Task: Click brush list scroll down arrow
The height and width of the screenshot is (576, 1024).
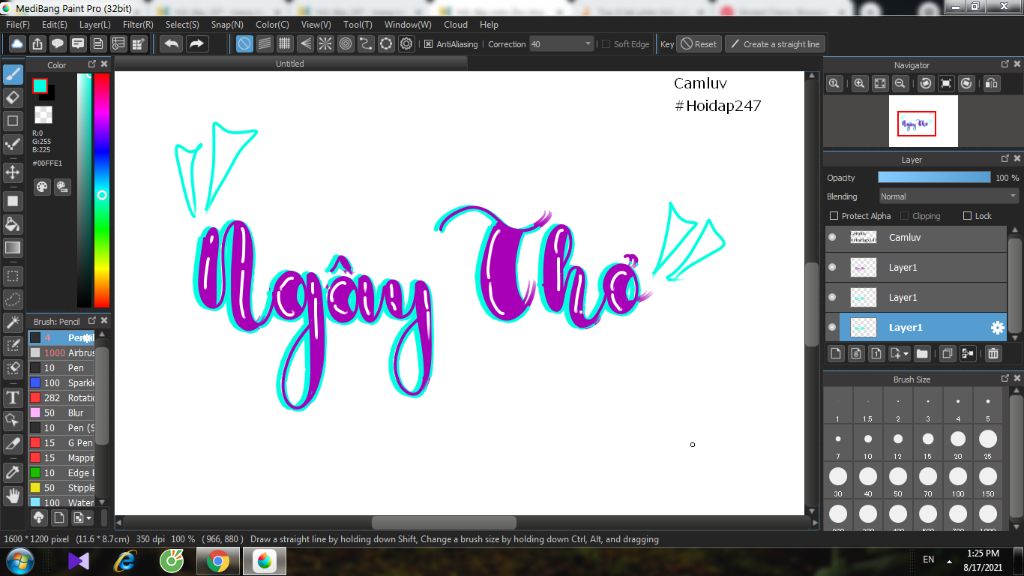Action: pos(102,502)
